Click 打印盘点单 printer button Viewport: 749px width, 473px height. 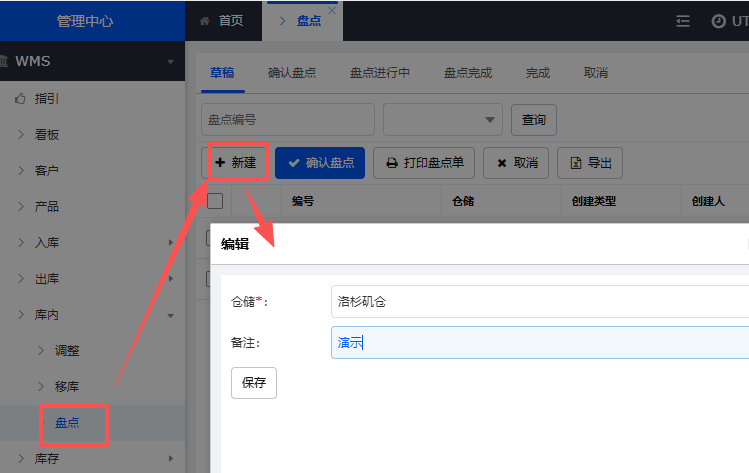424,163
